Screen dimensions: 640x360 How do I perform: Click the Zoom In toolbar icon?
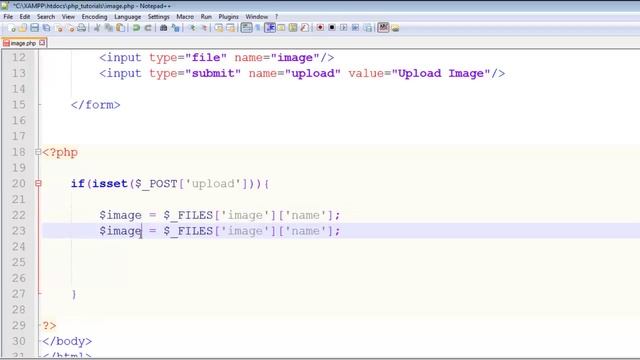pyautogui.click(x=193, y=28)
